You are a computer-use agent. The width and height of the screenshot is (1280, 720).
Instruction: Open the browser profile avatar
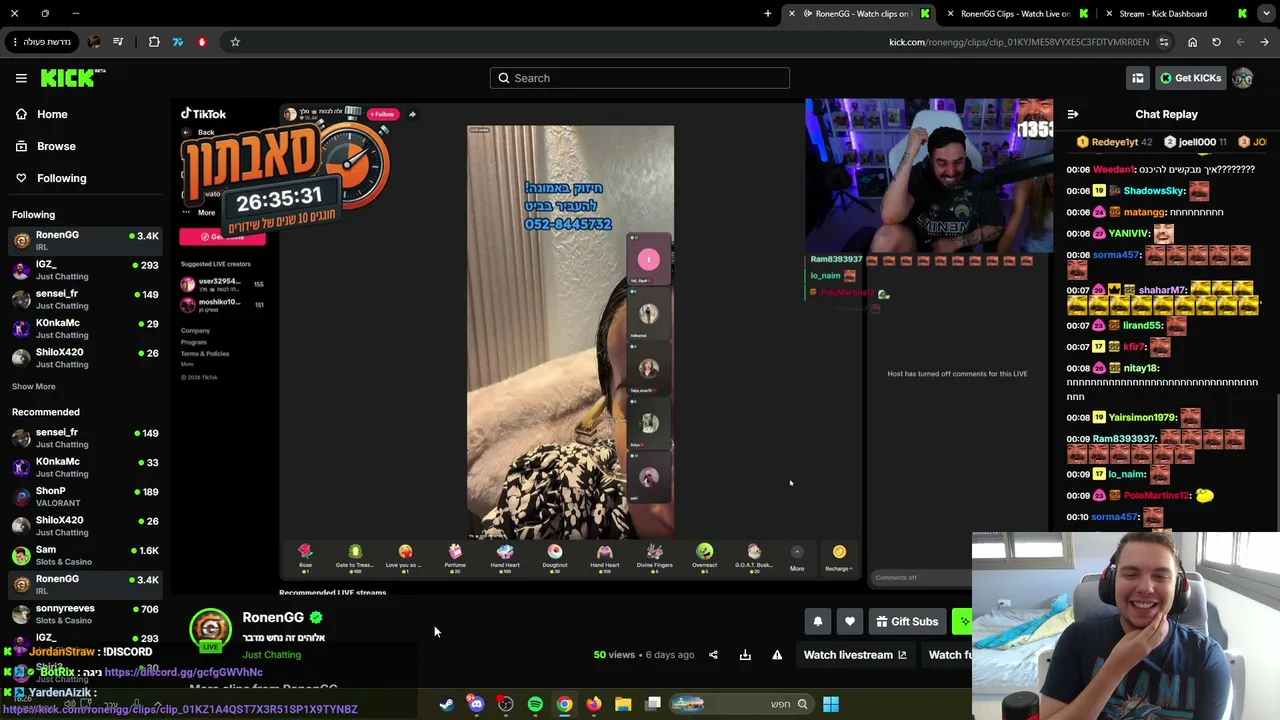[x=94, y=42]
